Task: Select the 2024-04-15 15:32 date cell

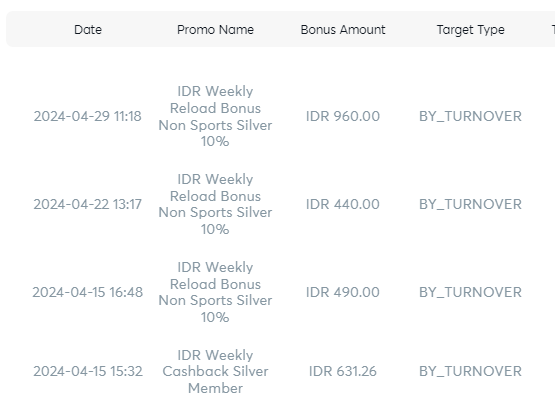Action: pos(88,371)
